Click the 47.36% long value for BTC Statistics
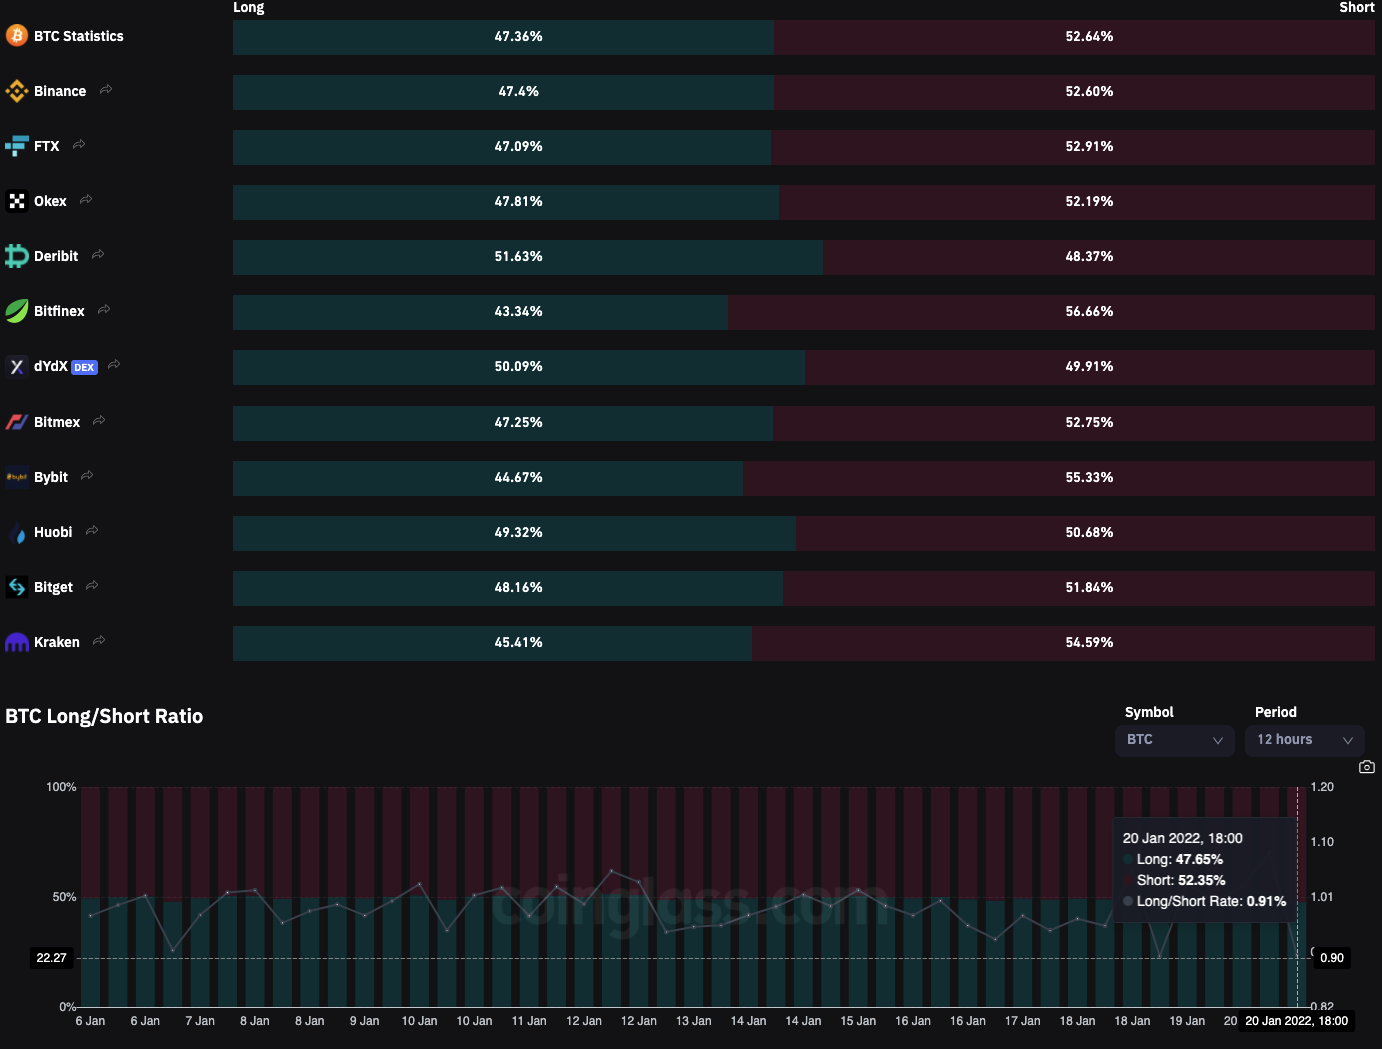The width and height of the screenshot is (1382, 1049). pos(518,36)
